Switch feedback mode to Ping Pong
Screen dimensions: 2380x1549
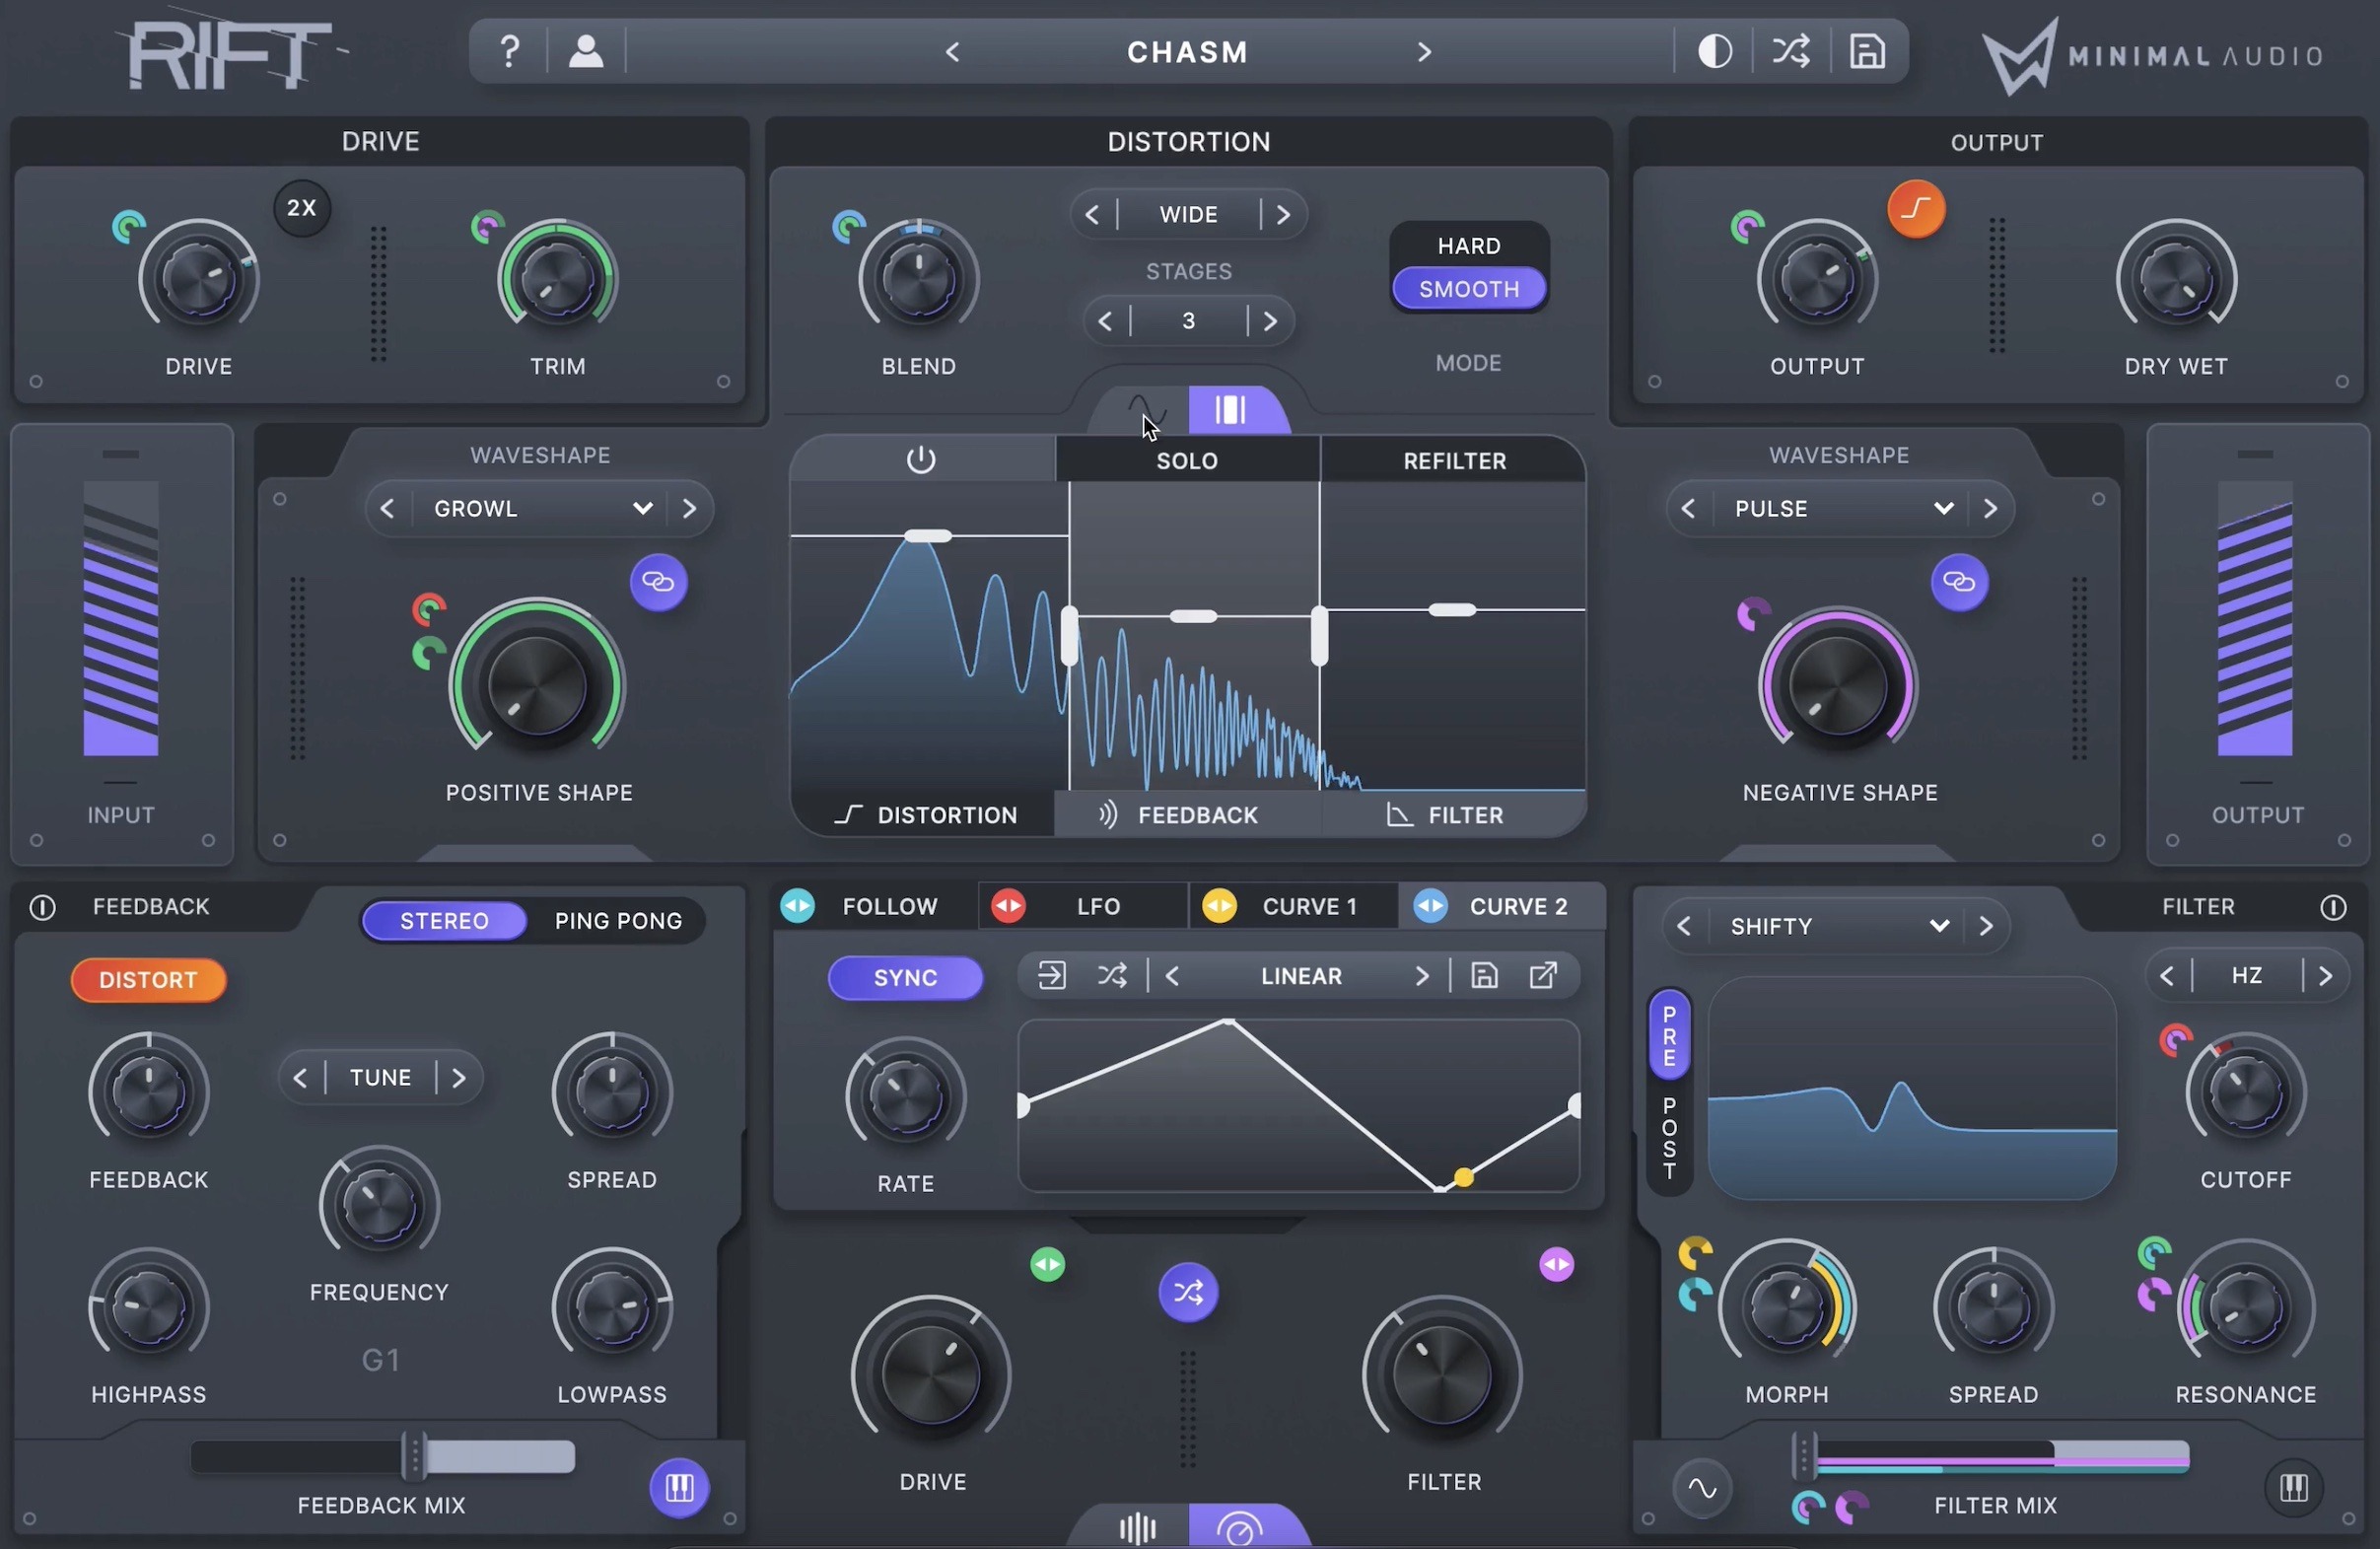tap(618, 921)
